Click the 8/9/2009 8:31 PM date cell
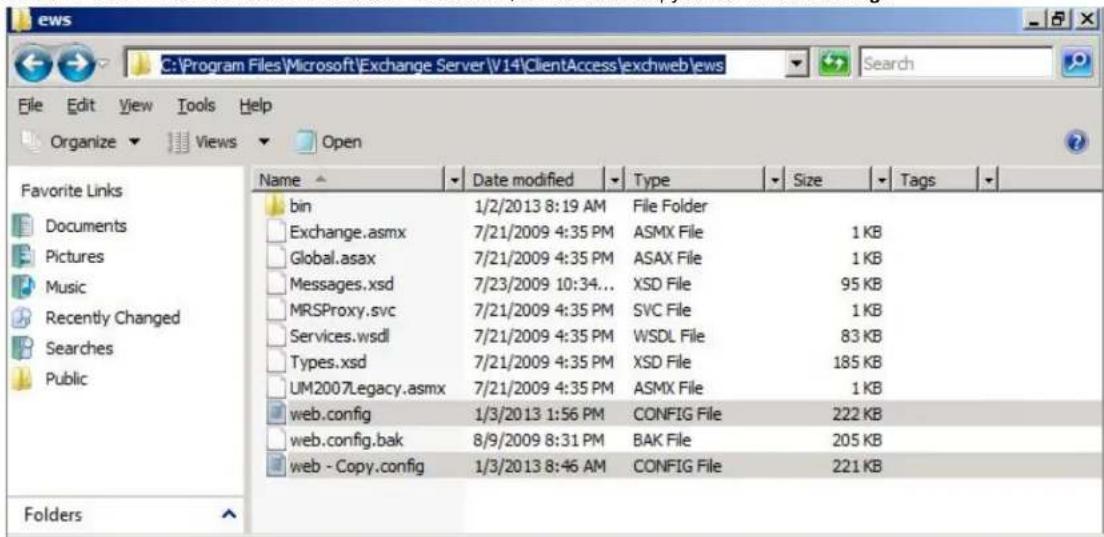 click(x=539, y=441)
